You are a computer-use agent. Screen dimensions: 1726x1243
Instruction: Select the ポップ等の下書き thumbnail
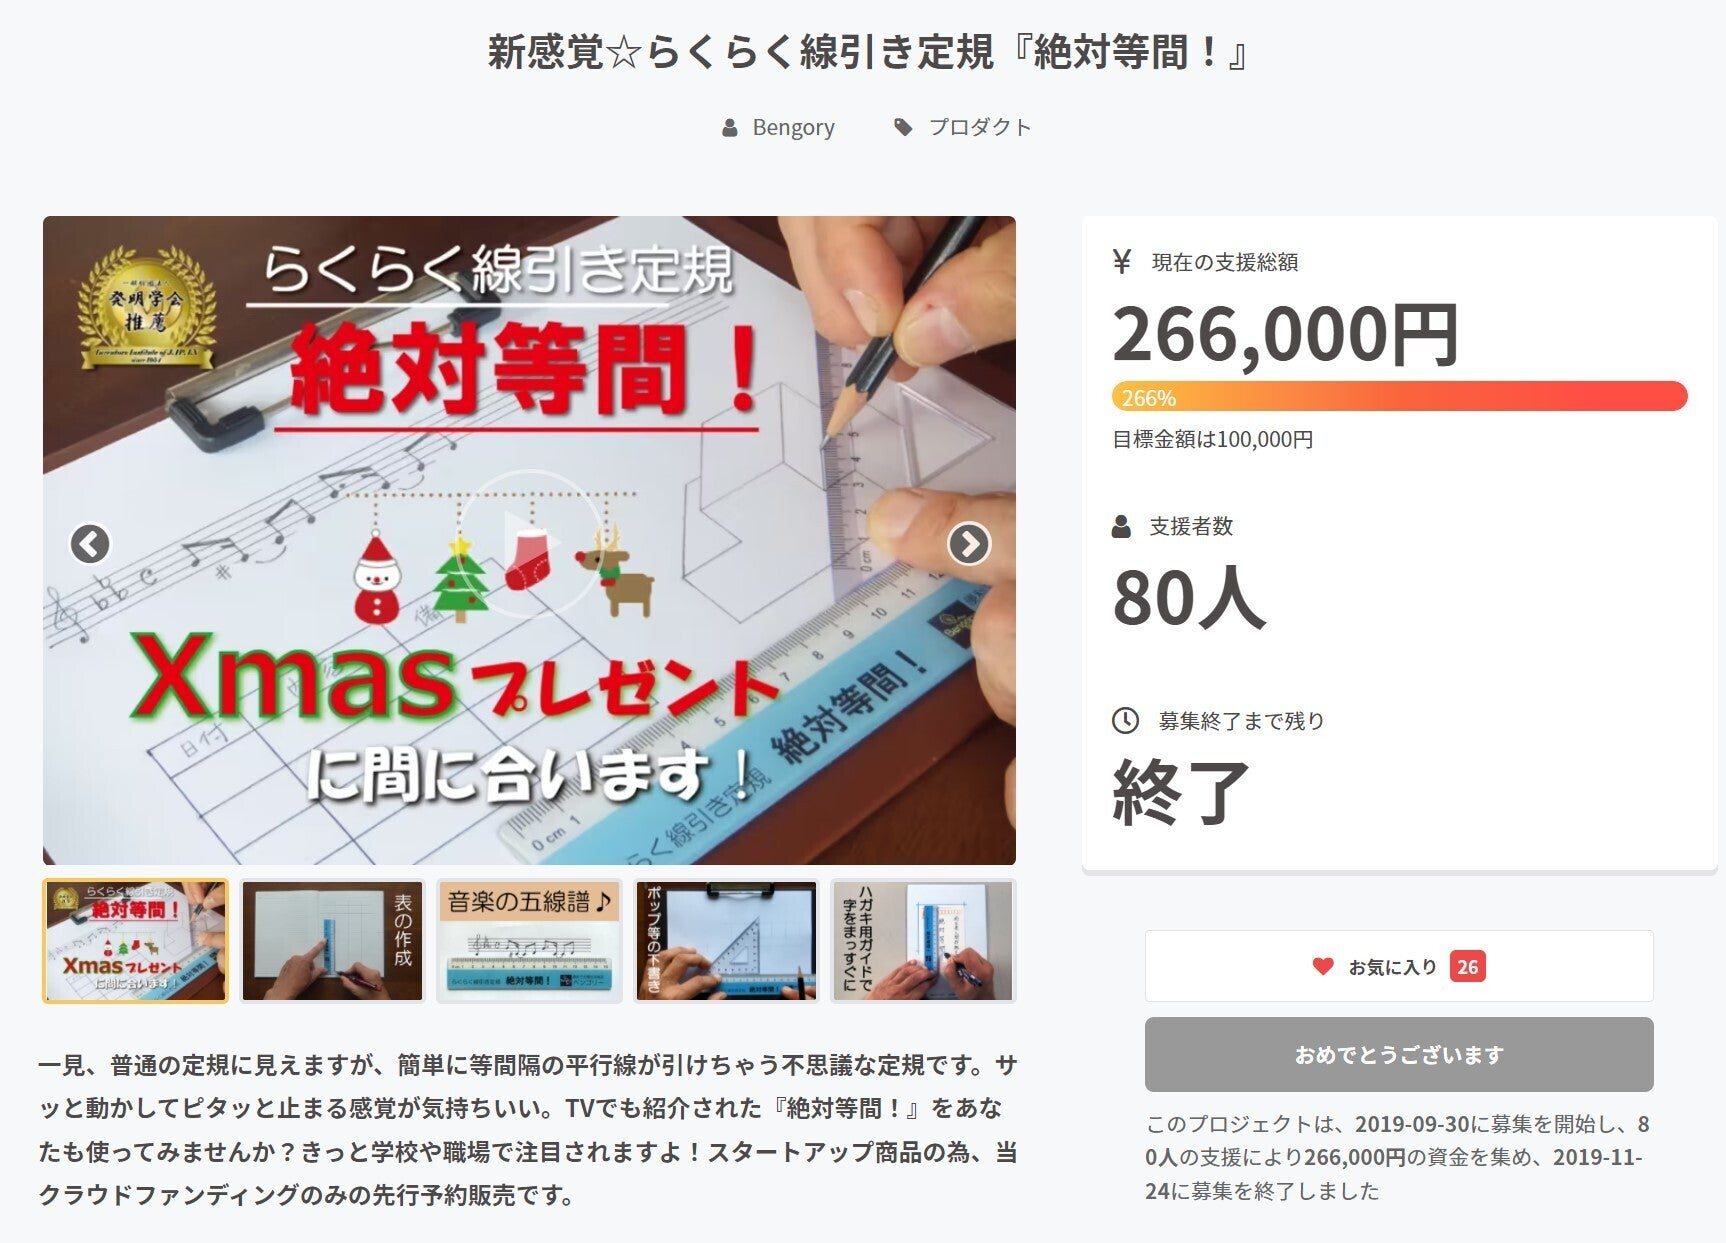tap(726, 941)
